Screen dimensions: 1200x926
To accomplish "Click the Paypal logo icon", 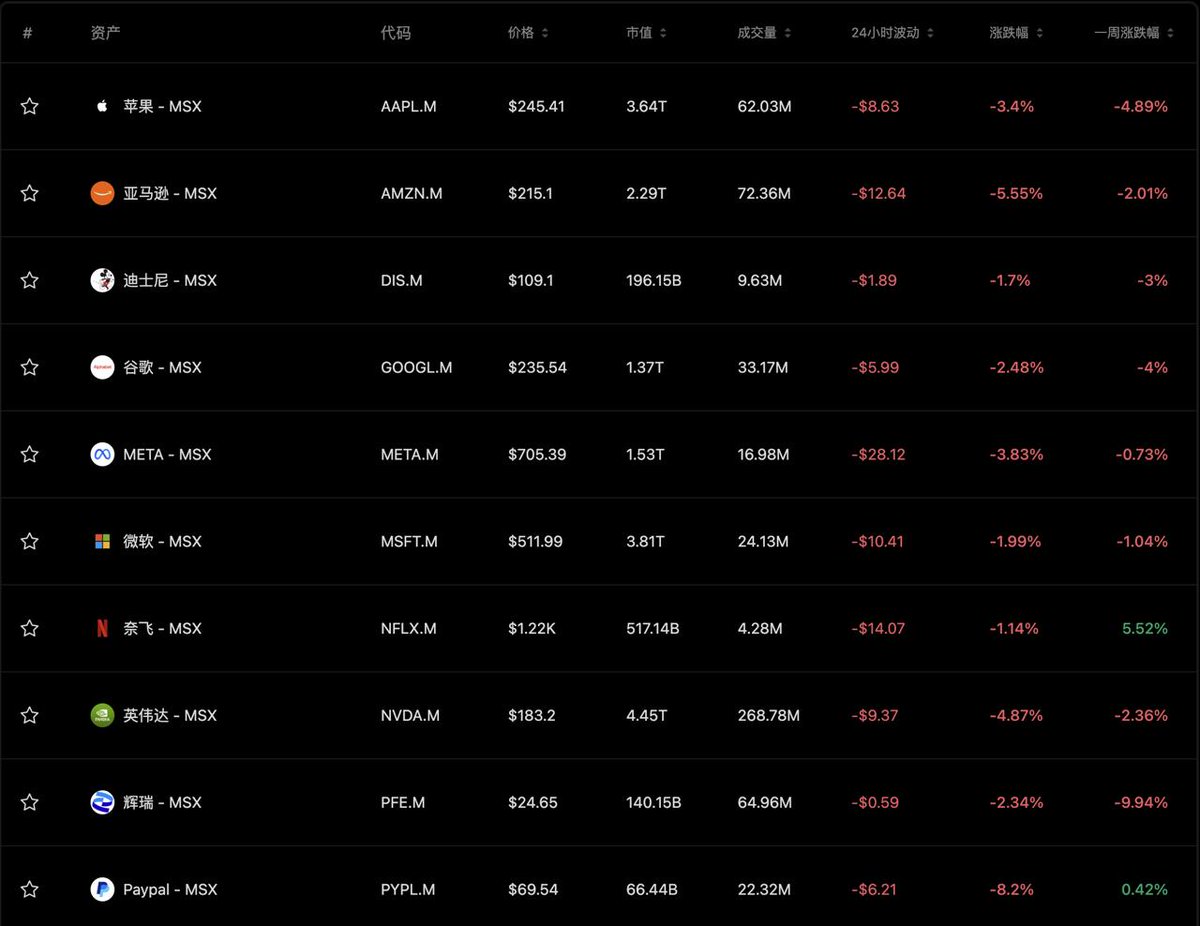I will tap(102, 889).
